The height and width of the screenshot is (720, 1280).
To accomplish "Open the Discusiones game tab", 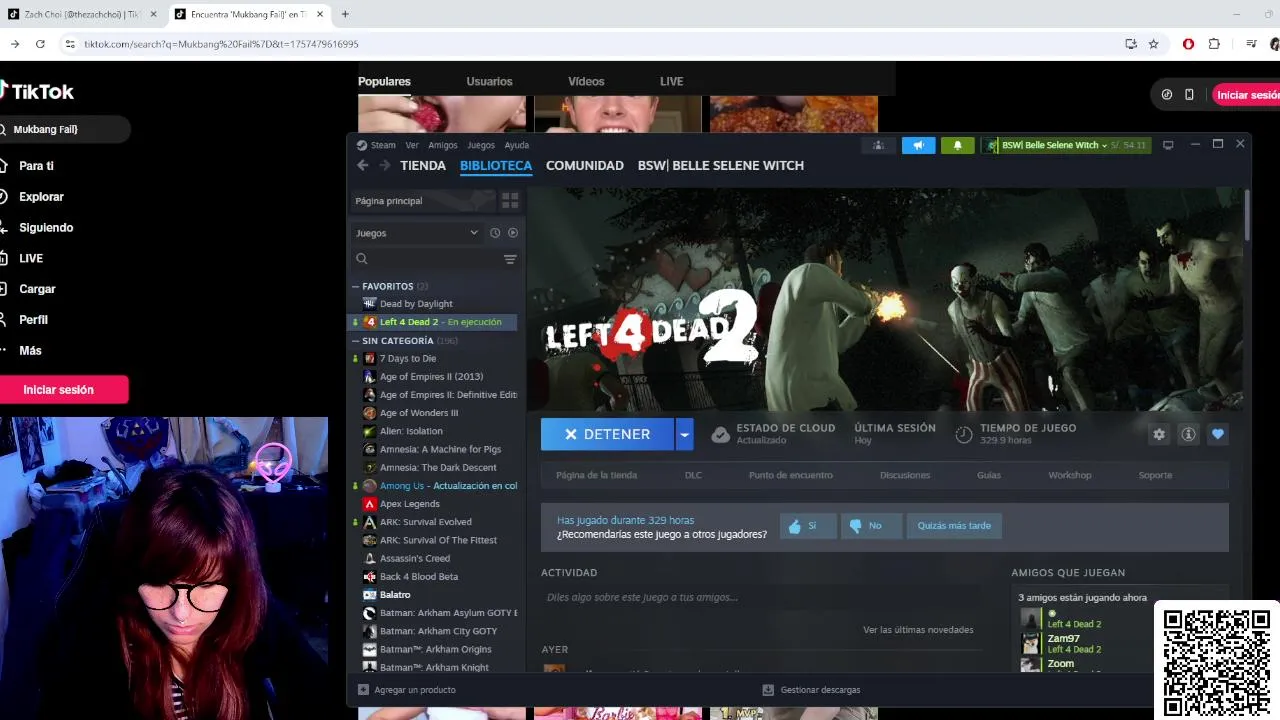I will 905,475.
